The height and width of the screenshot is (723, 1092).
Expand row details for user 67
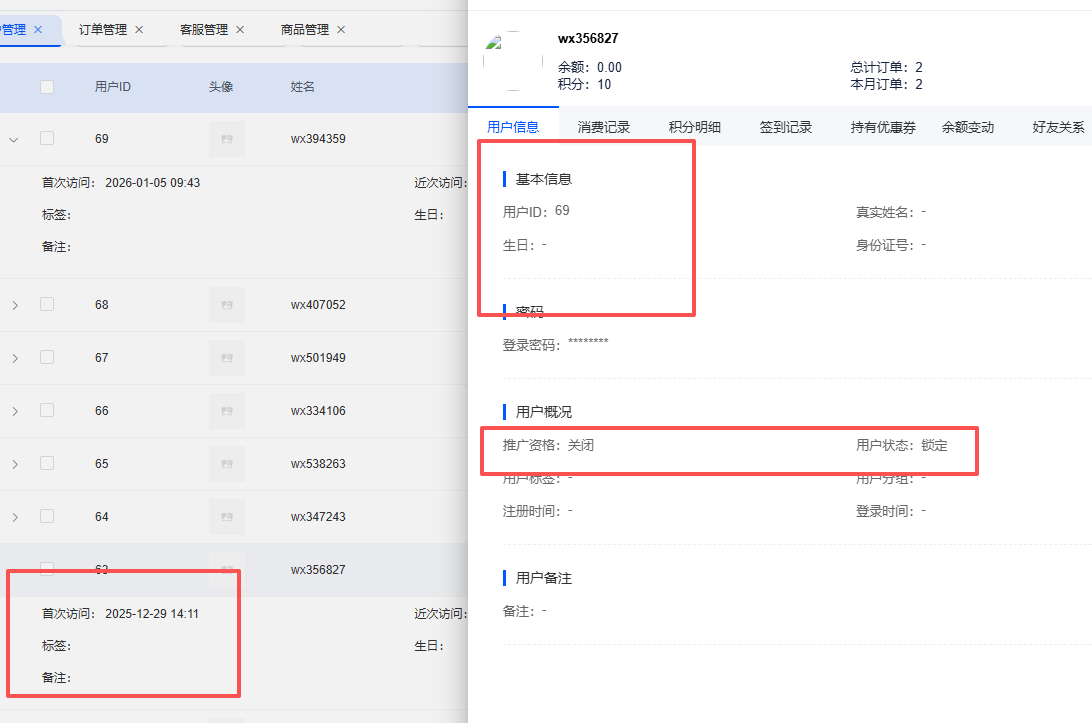(x=14, y=358)
